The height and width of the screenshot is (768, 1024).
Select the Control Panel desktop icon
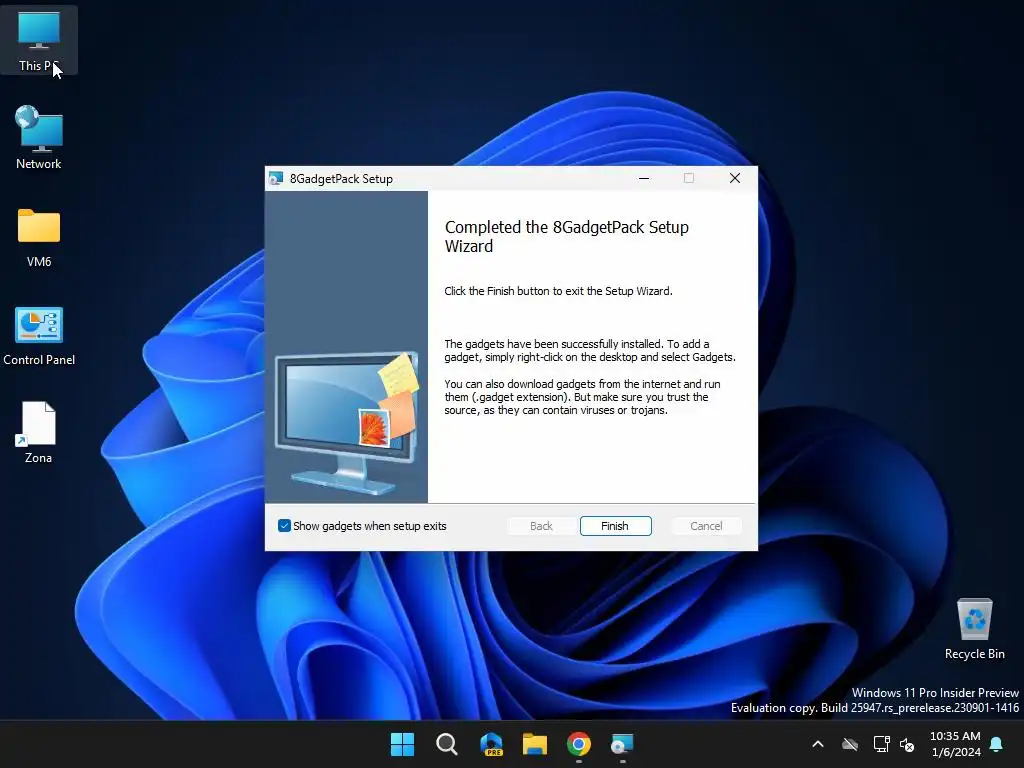point(39,336)
